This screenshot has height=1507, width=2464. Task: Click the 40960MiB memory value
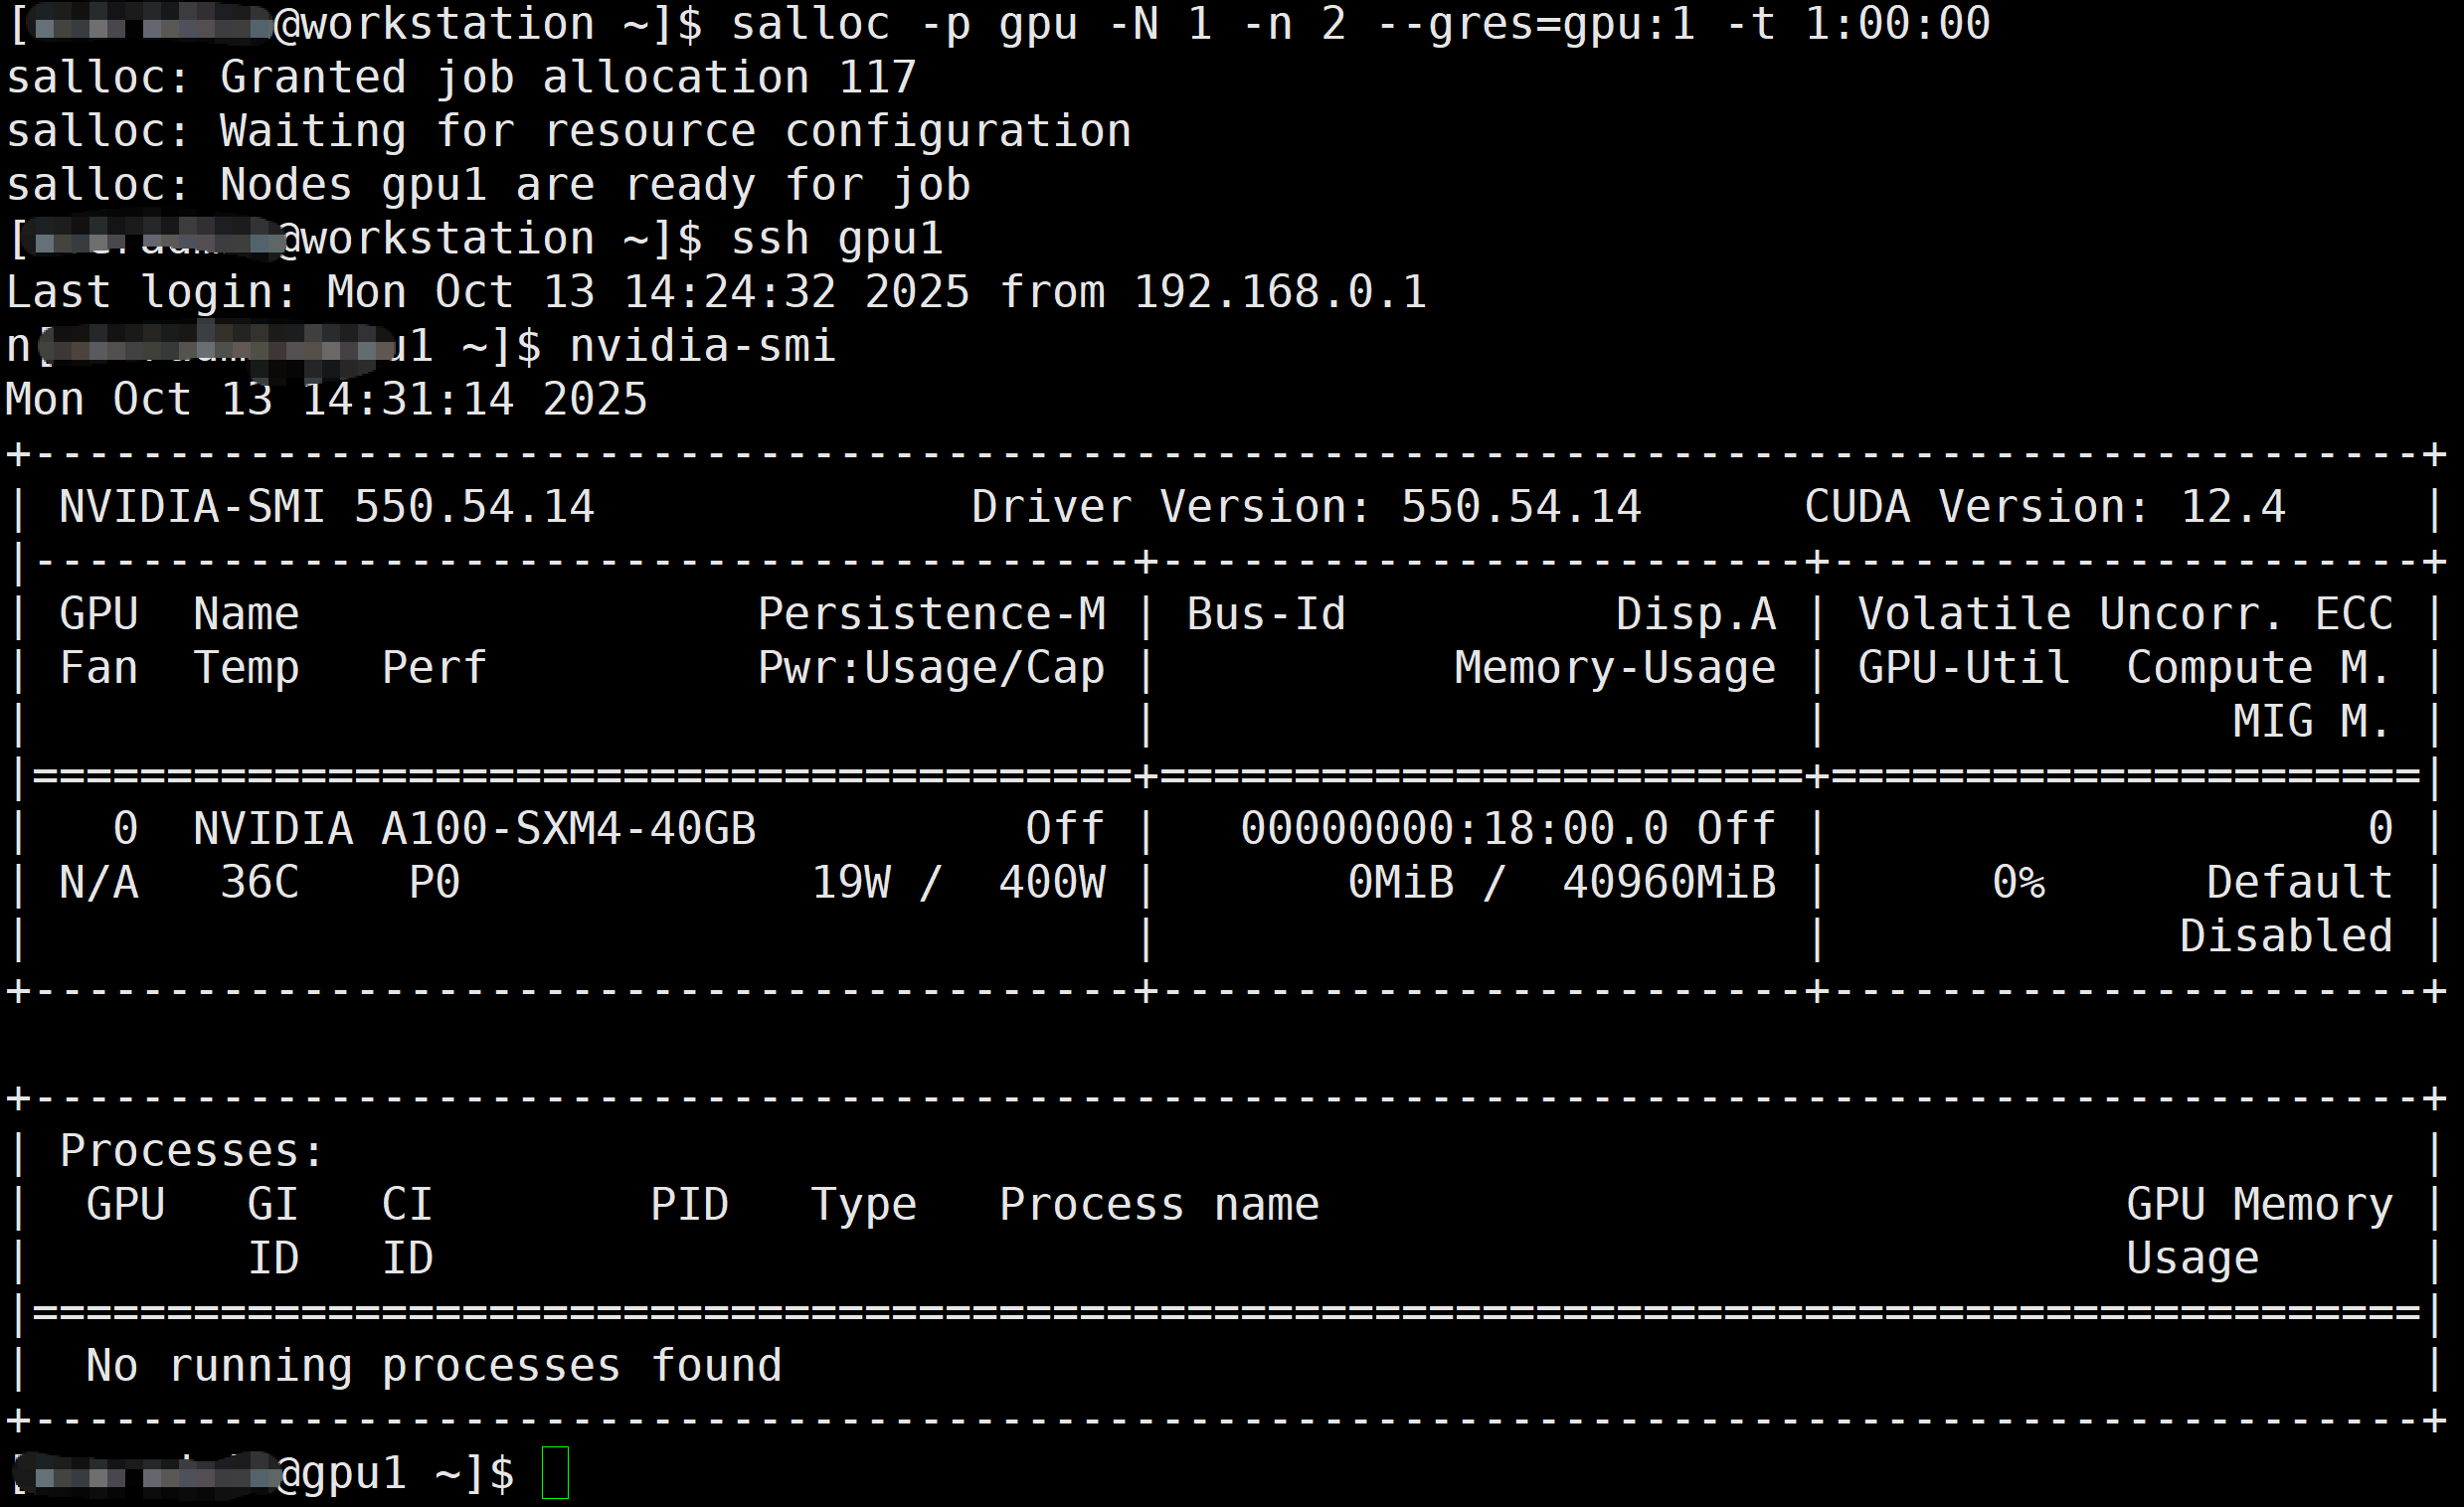point(1668,883)
